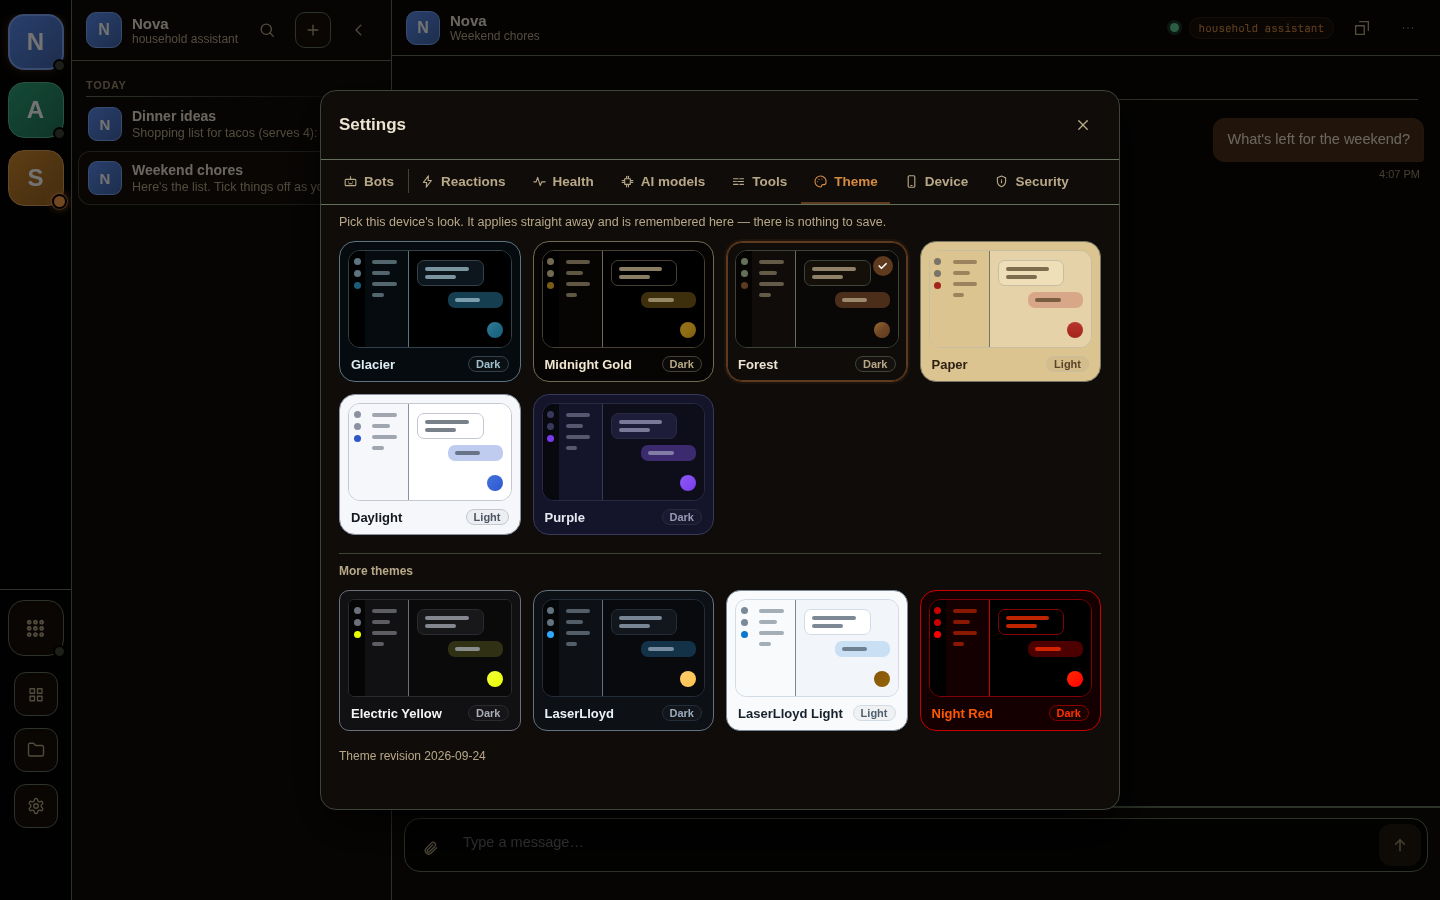Select the Electric Yellow theme

tap(430, 660)
